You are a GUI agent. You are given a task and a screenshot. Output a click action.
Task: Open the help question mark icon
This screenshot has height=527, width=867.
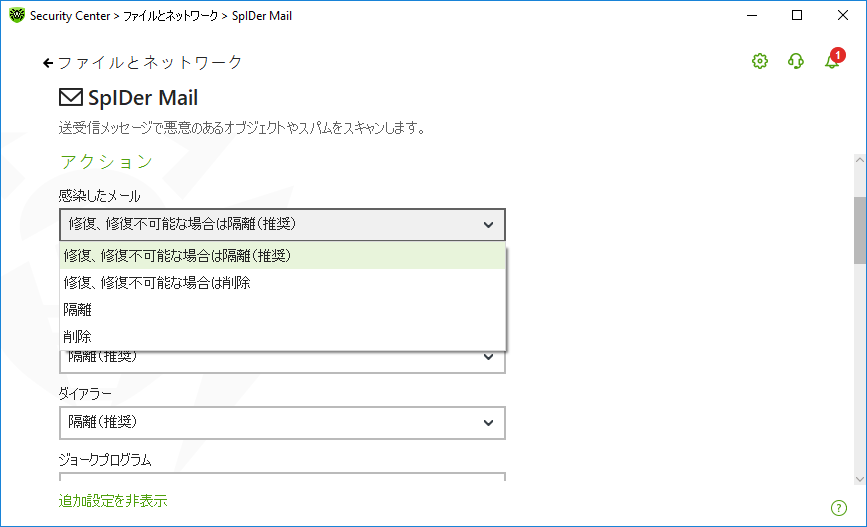tap(838, 508)
